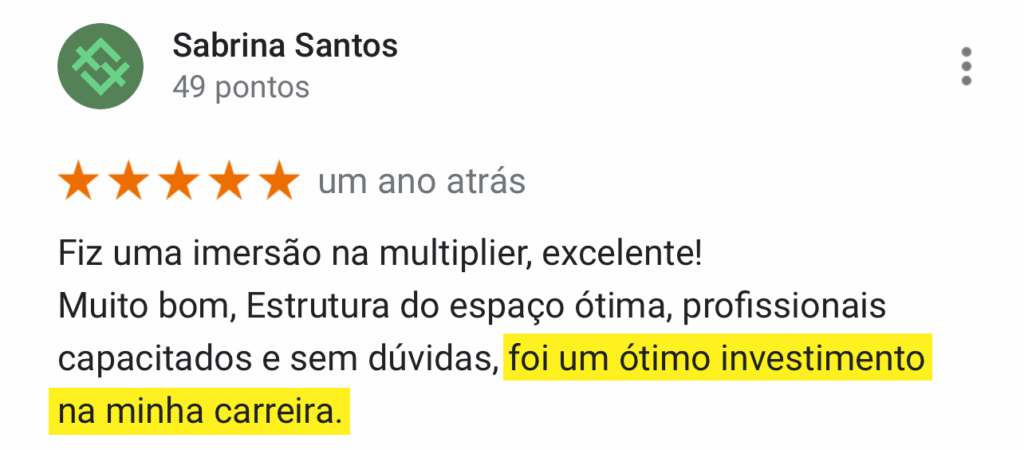1024x450 pixels.
Task: Open the reviewer name Sabrina Santos
Action: (x=285, y=45)
